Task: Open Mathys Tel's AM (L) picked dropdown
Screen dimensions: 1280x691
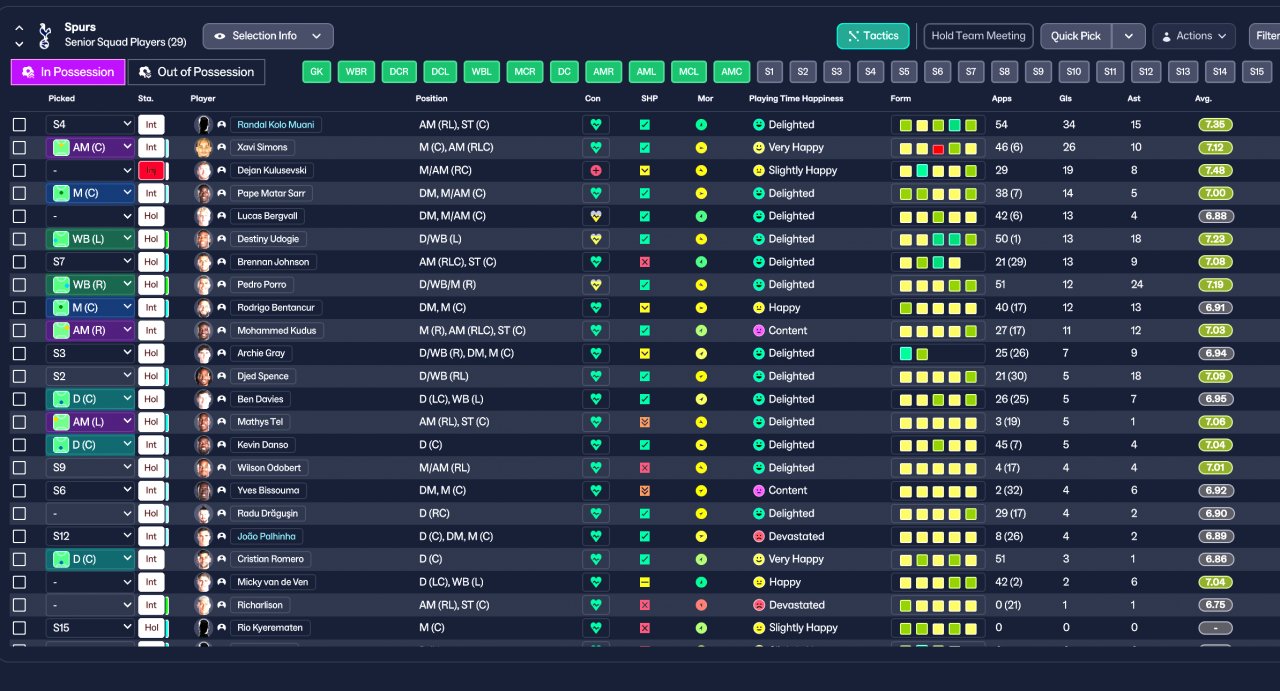Action: [x=90, y=422]
